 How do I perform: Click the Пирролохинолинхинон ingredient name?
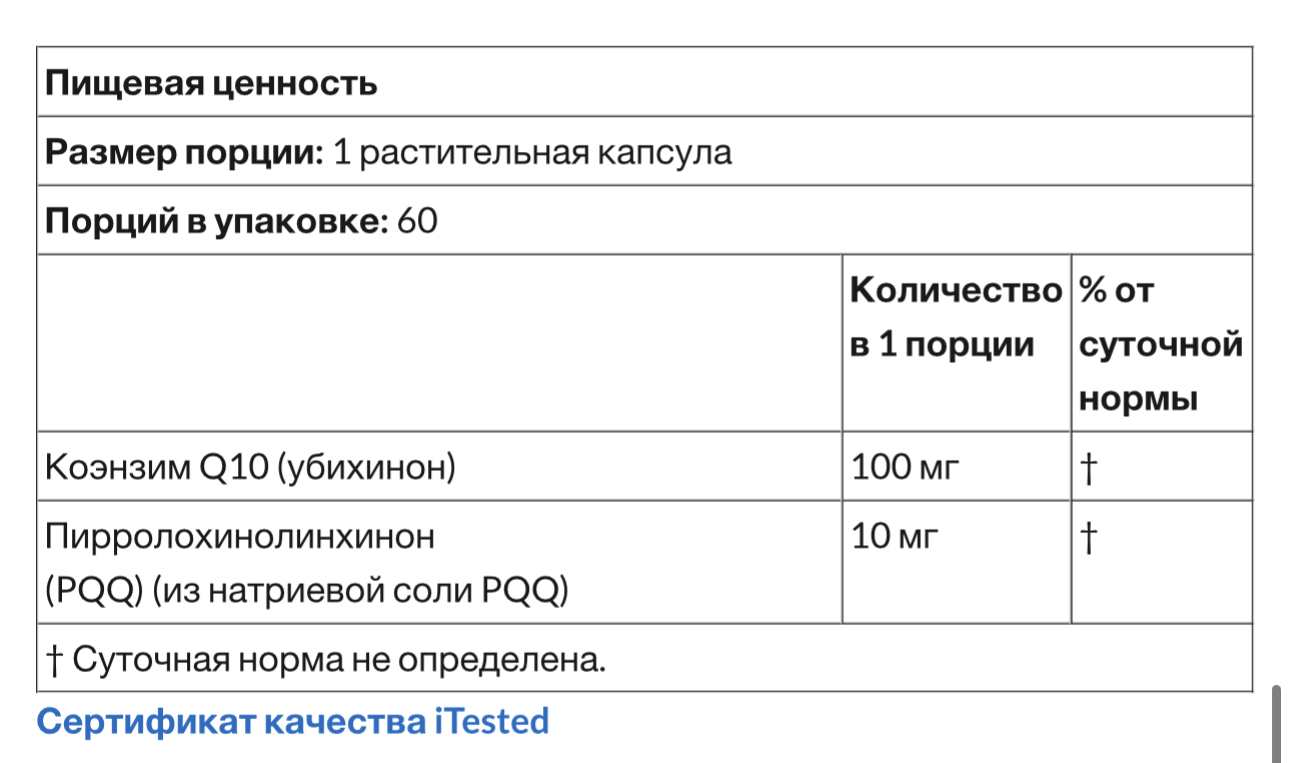240,537
